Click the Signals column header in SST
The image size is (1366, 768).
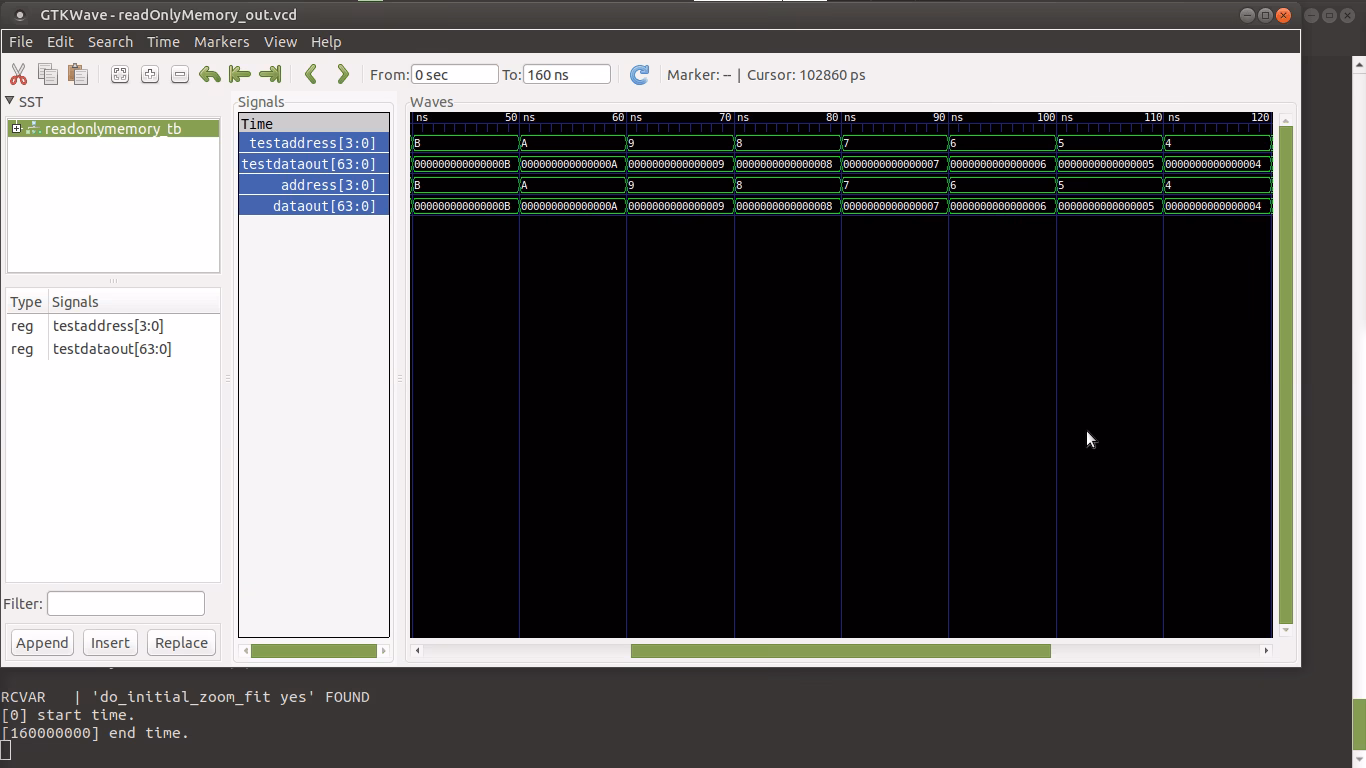pyautogui.click(x=134, y=302)
